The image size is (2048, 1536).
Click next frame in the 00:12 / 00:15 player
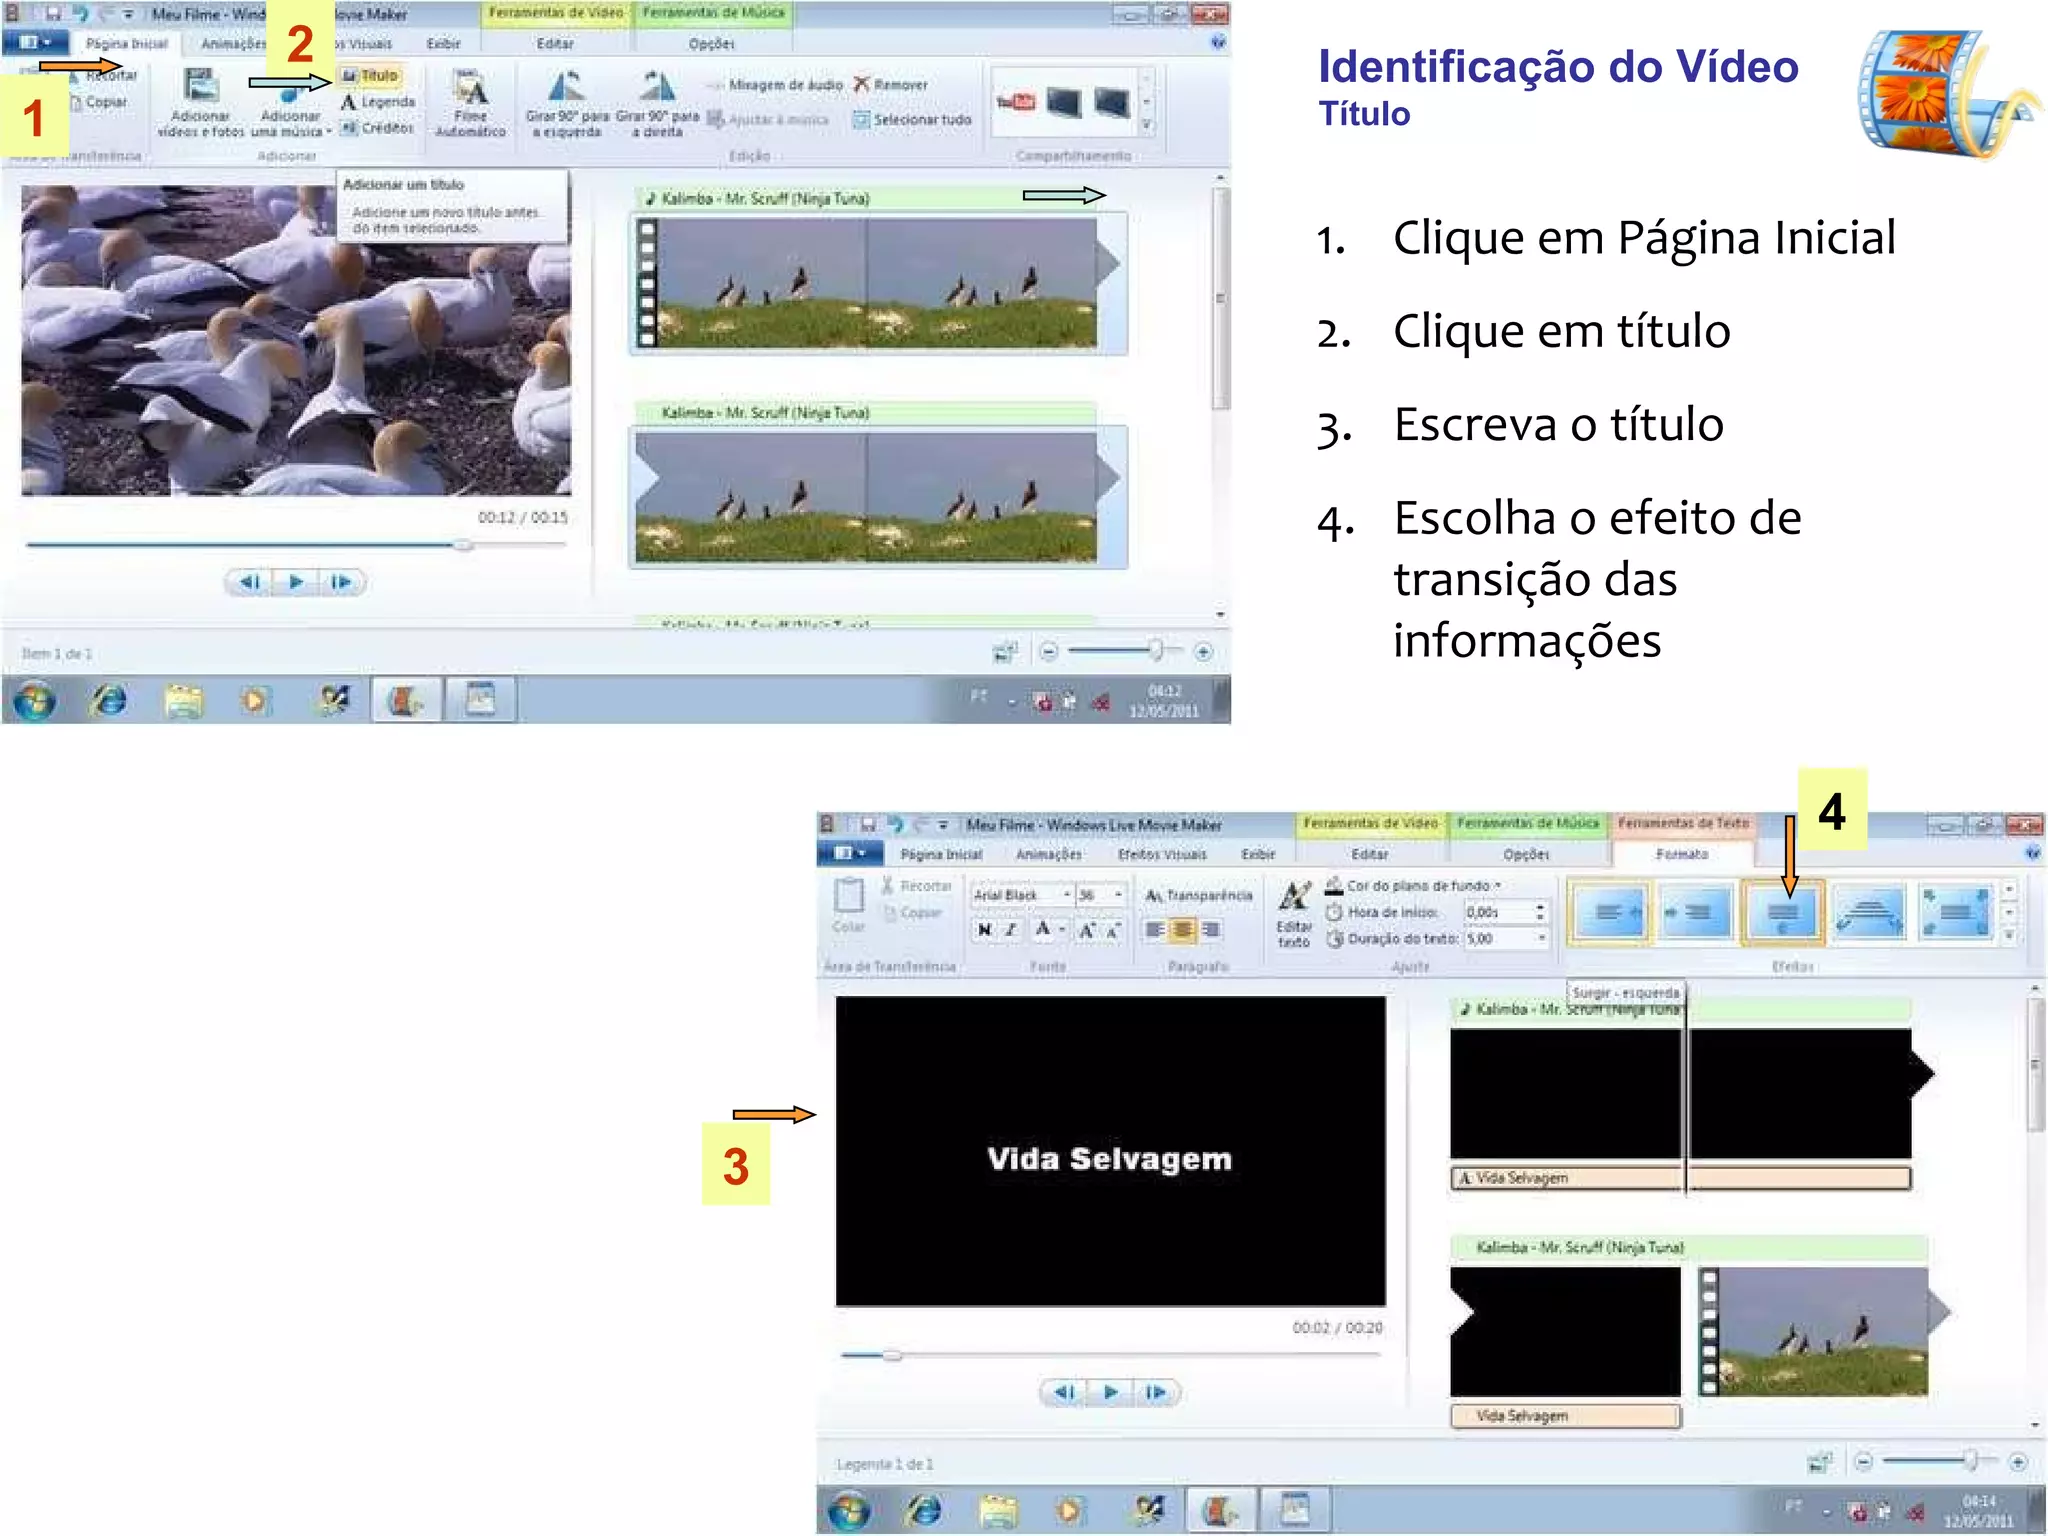(x=341, y=582)
